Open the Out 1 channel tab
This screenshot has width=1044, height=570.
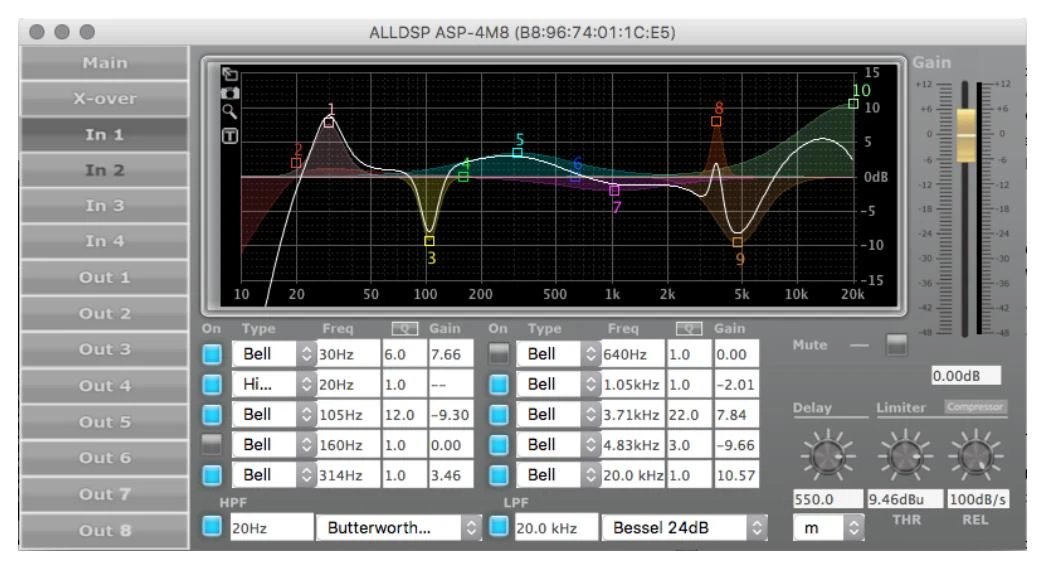(x=105, y=278)
